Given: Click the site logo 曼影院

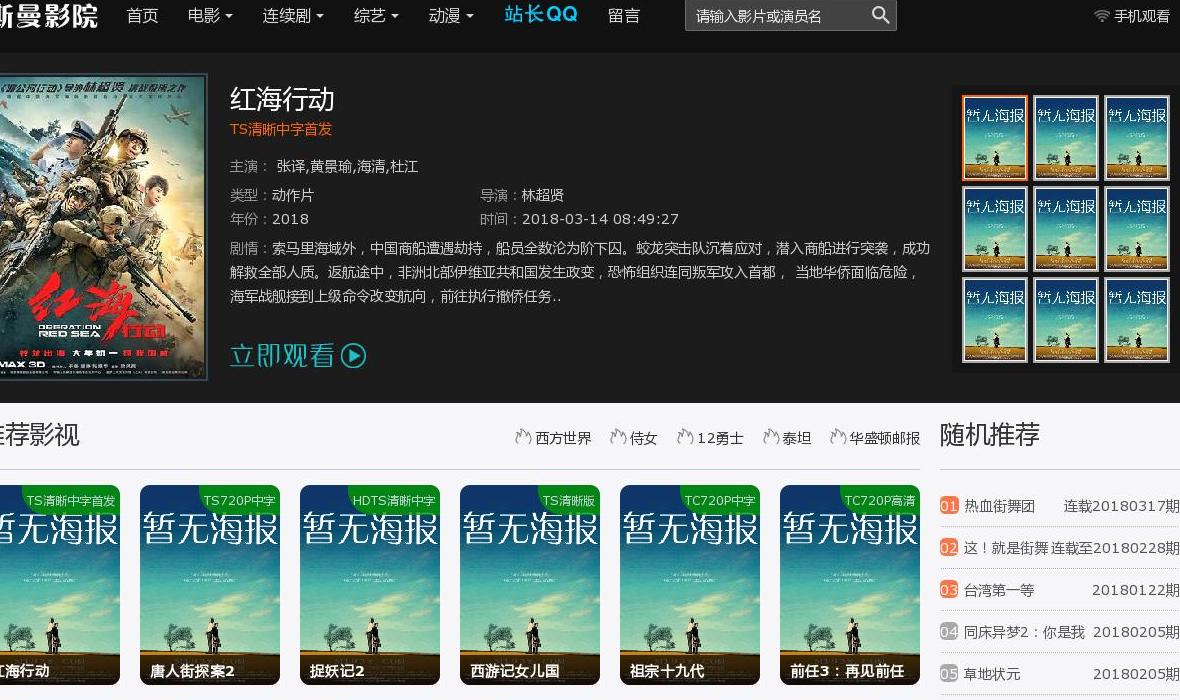Looking at the screenshot, I should pos(49,14).
